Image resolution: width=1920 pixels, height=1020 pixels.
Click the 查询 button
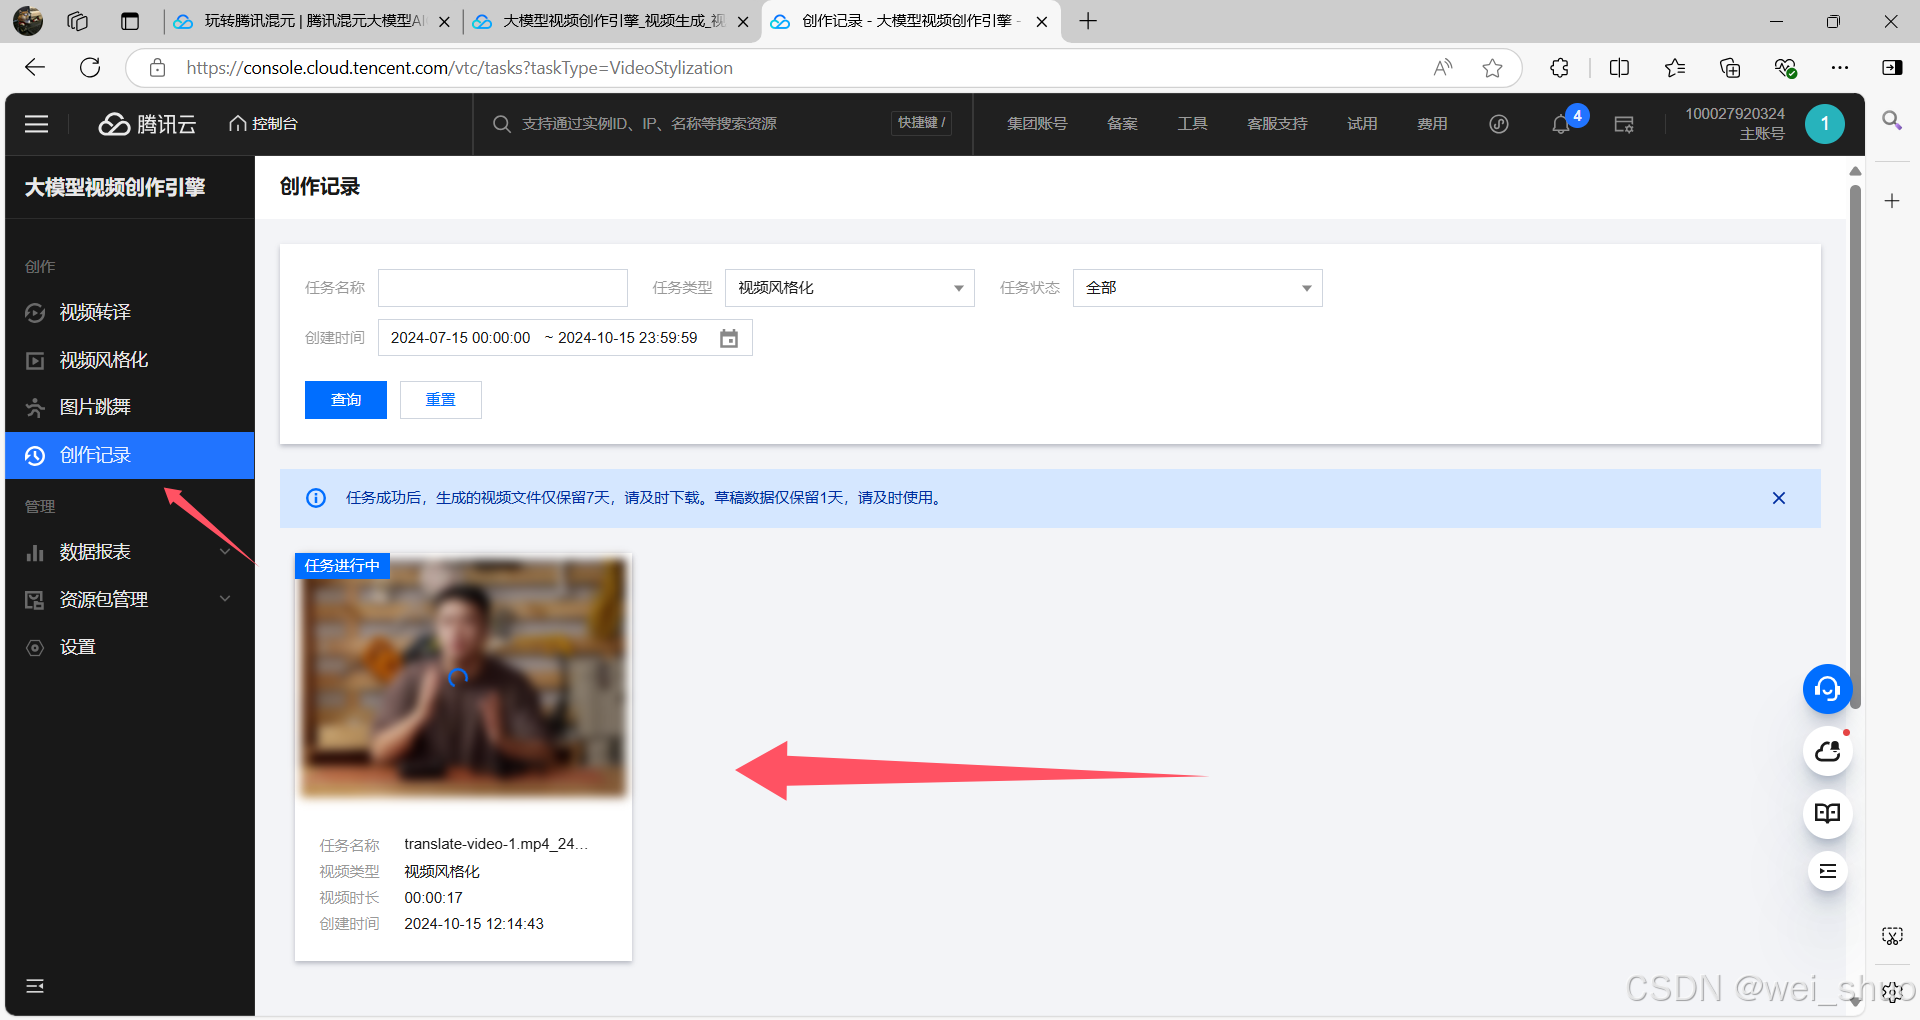pos(345,400)
